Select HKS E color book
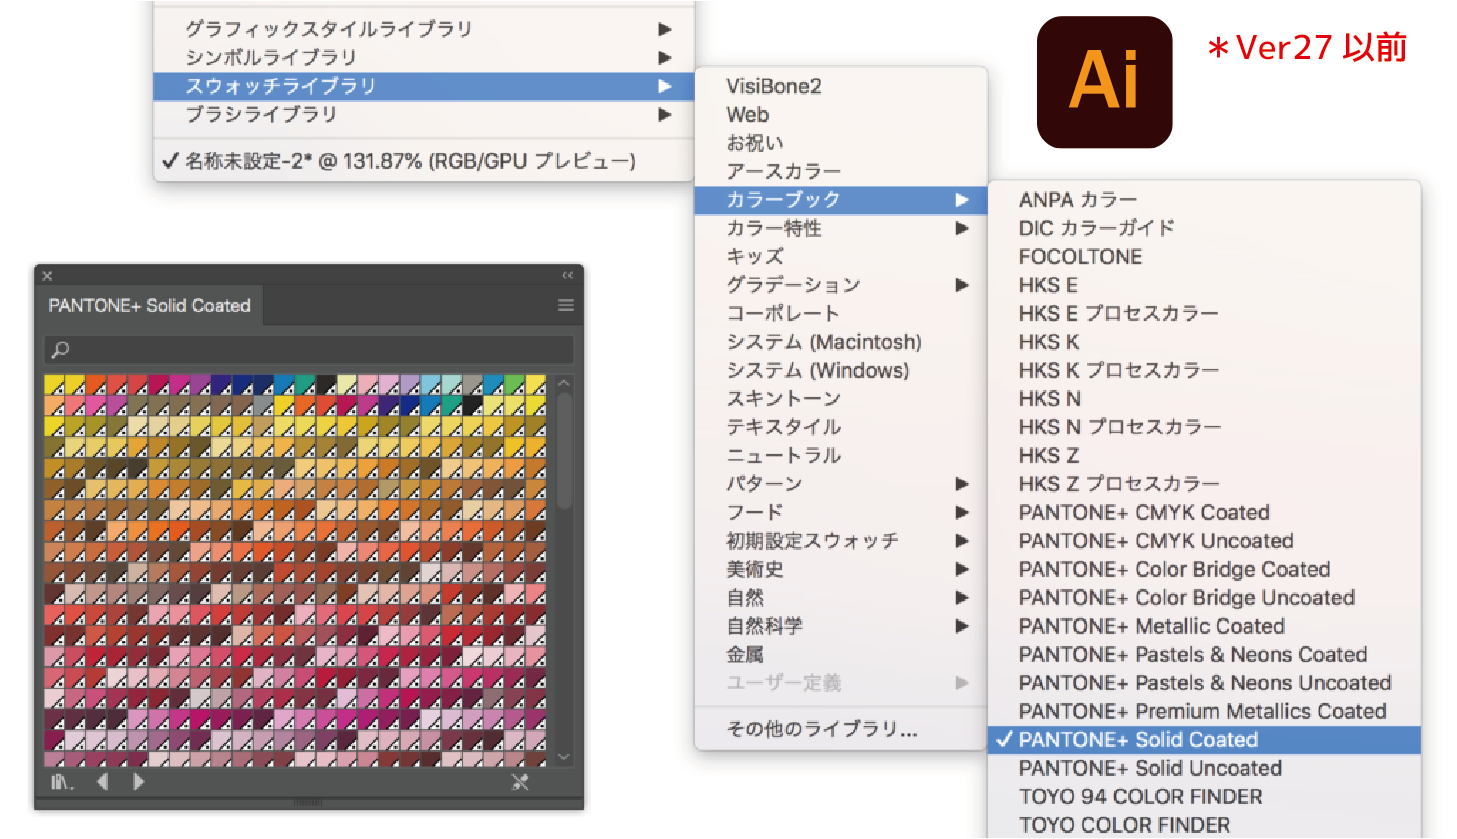 tap(1204, 285)
